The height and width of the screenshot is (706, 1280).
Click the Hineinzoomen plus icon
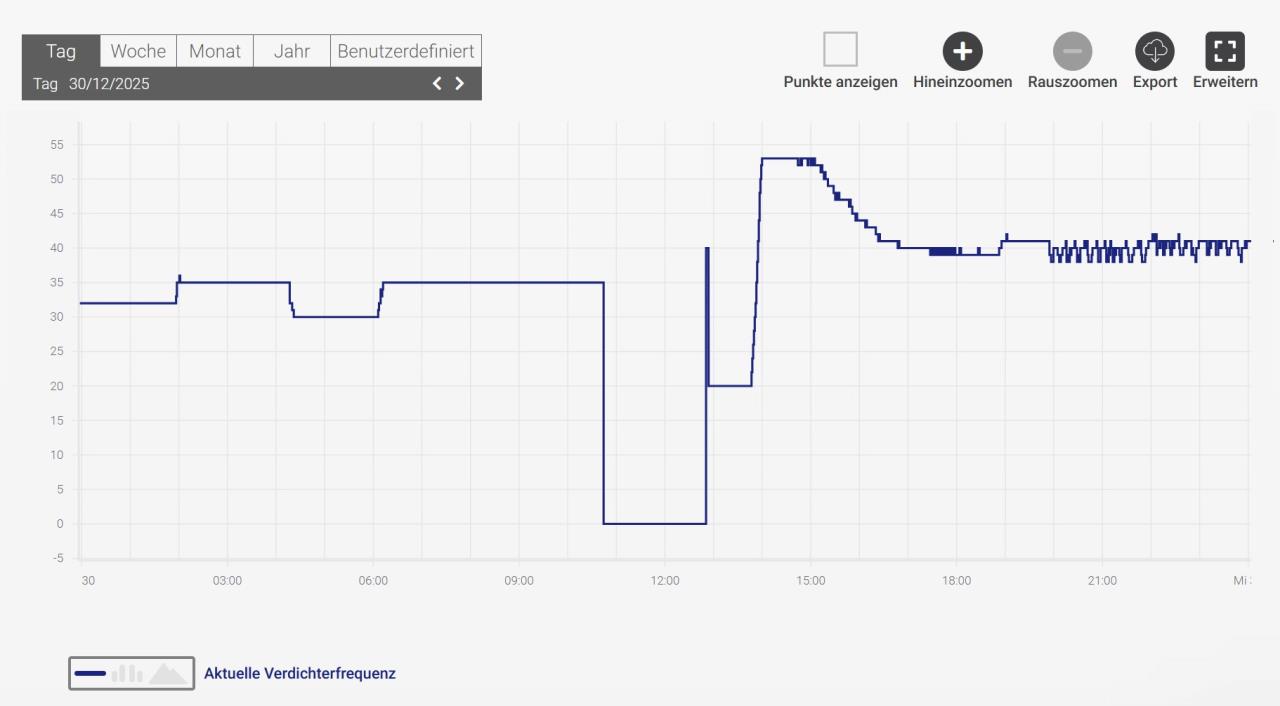coord(962,51)
